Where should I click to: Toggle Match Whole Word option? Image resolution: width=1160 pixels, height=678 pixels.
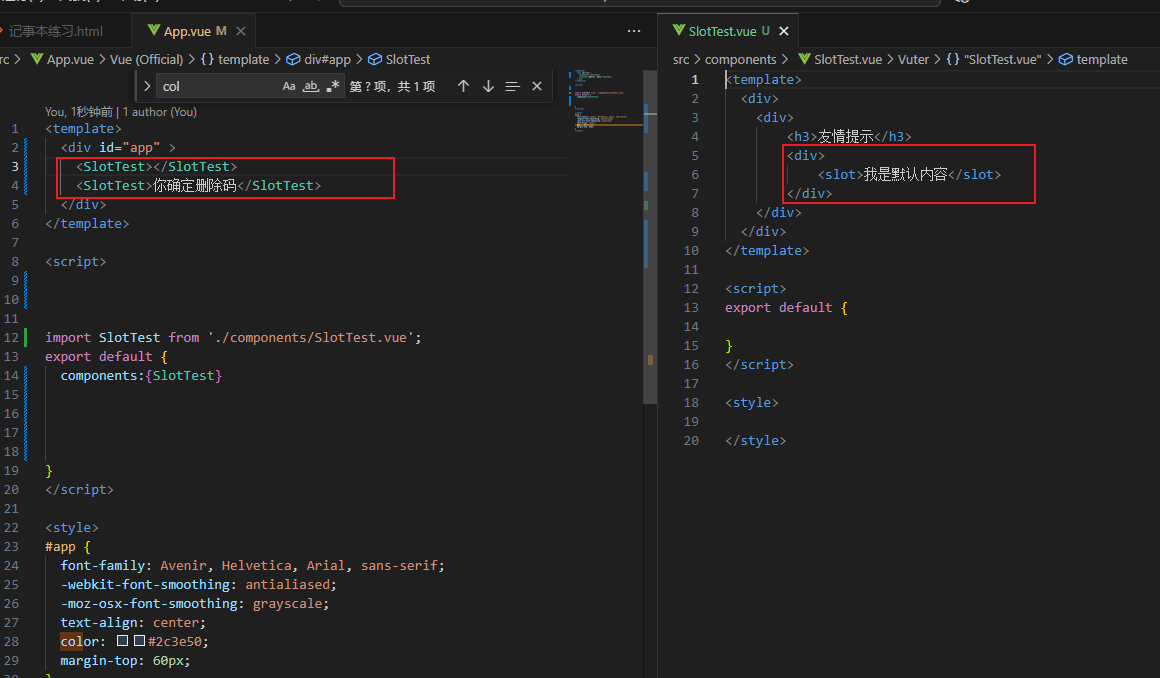[x=311, y=87]
